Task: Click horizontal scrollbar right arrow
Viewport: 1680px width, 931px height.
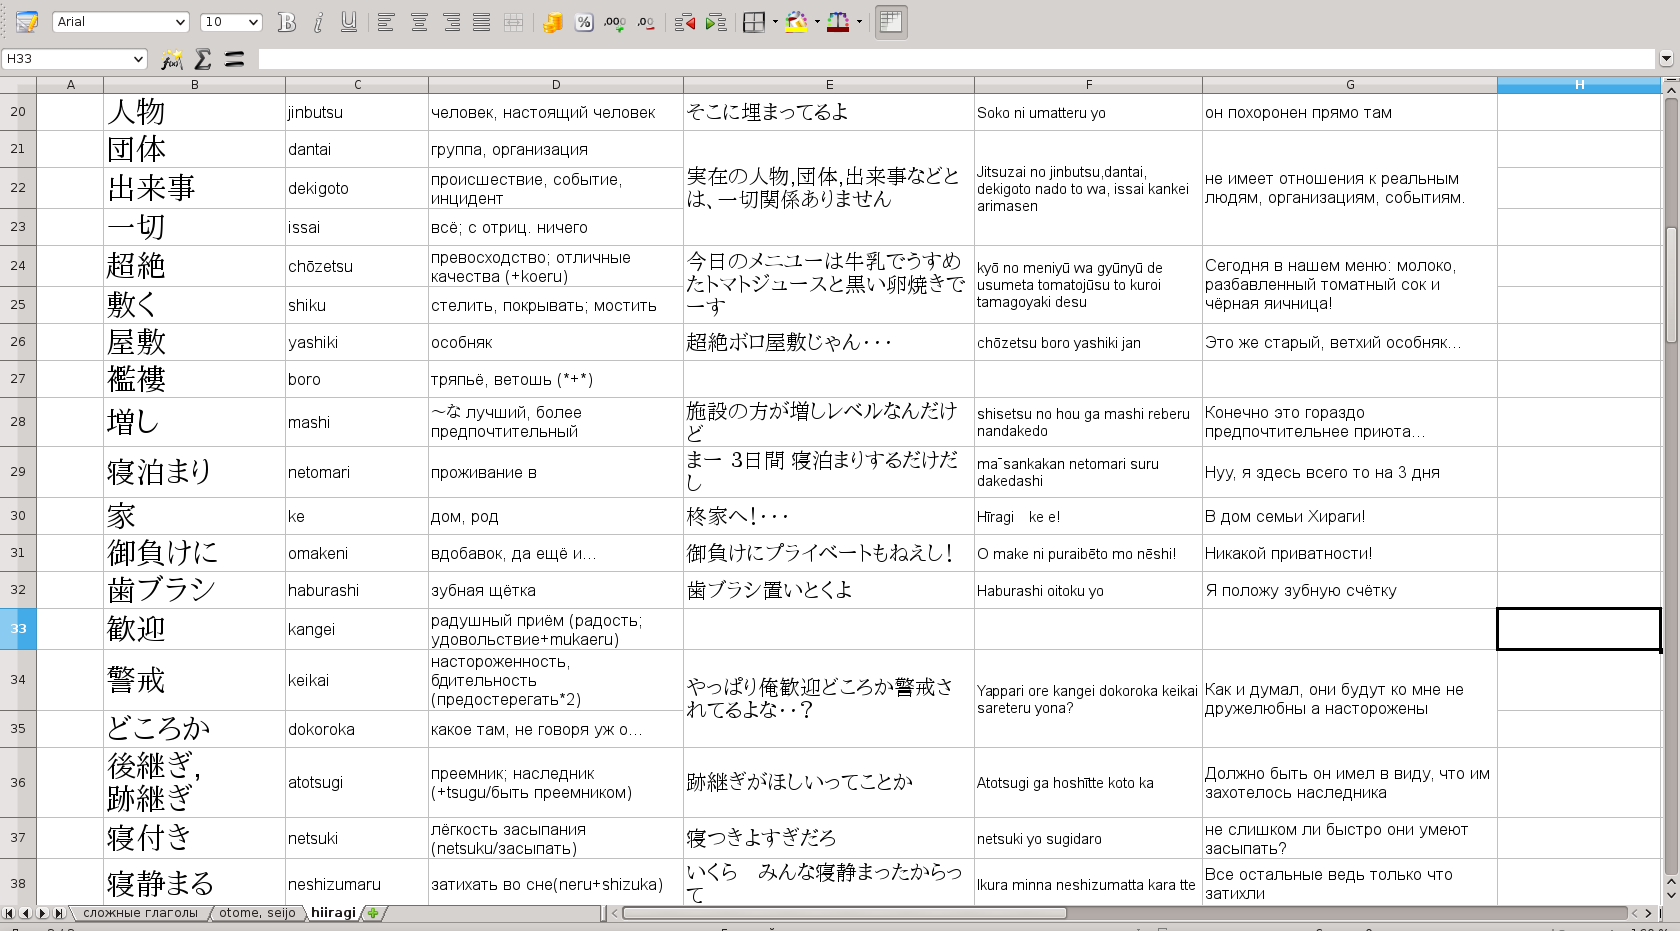Action: 1649,913
